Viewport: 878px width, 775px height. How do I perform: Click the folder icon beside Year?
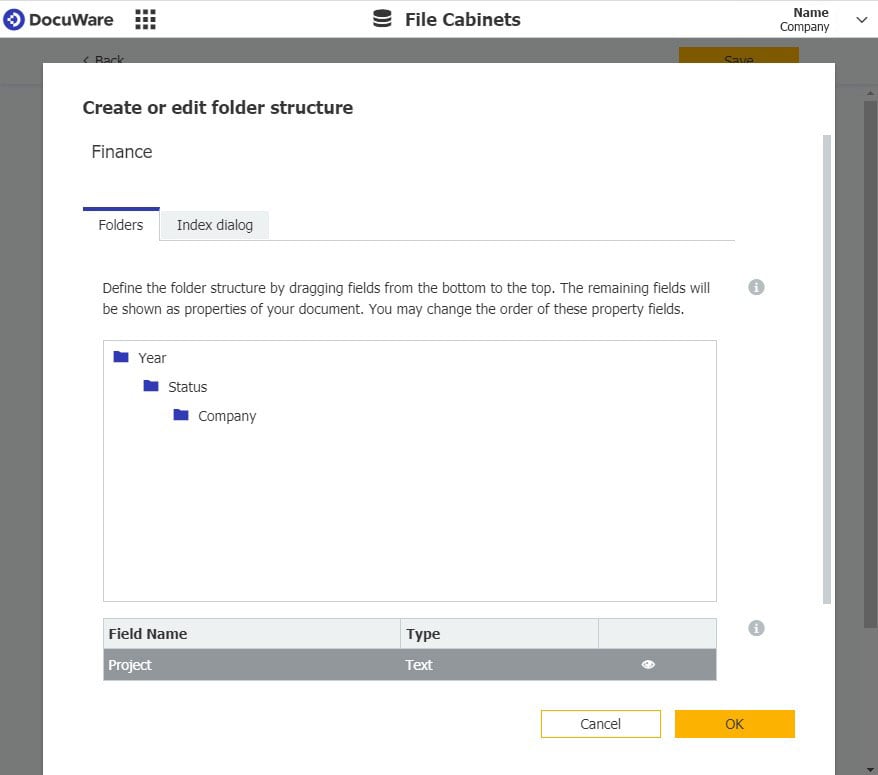[122, 357]
